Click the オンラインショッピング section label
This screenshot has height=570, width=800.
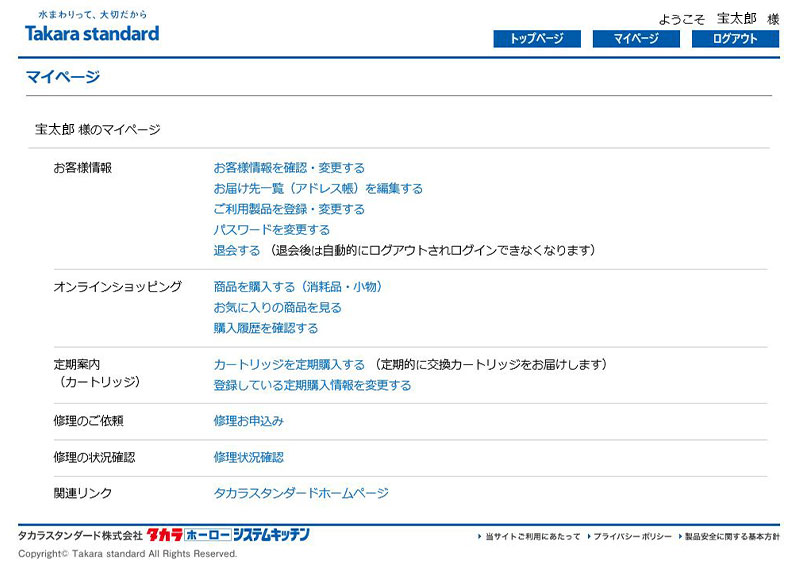(117, 287)
